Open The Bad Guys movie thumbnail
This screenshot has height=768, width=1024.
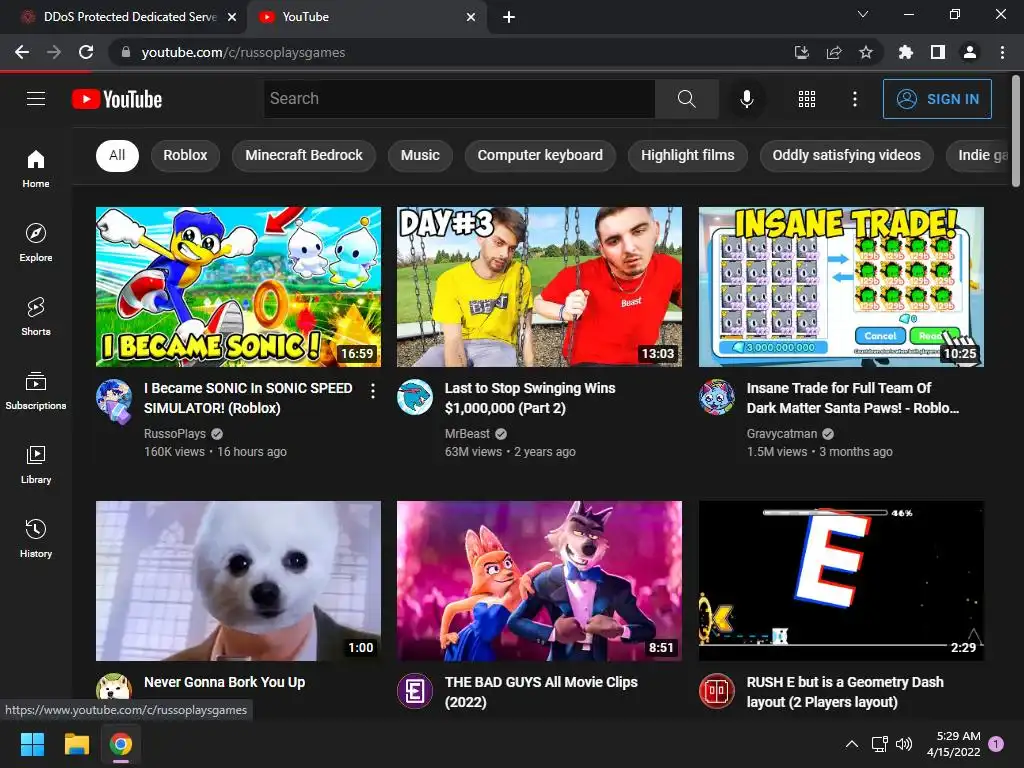click(x=539, y=581)
